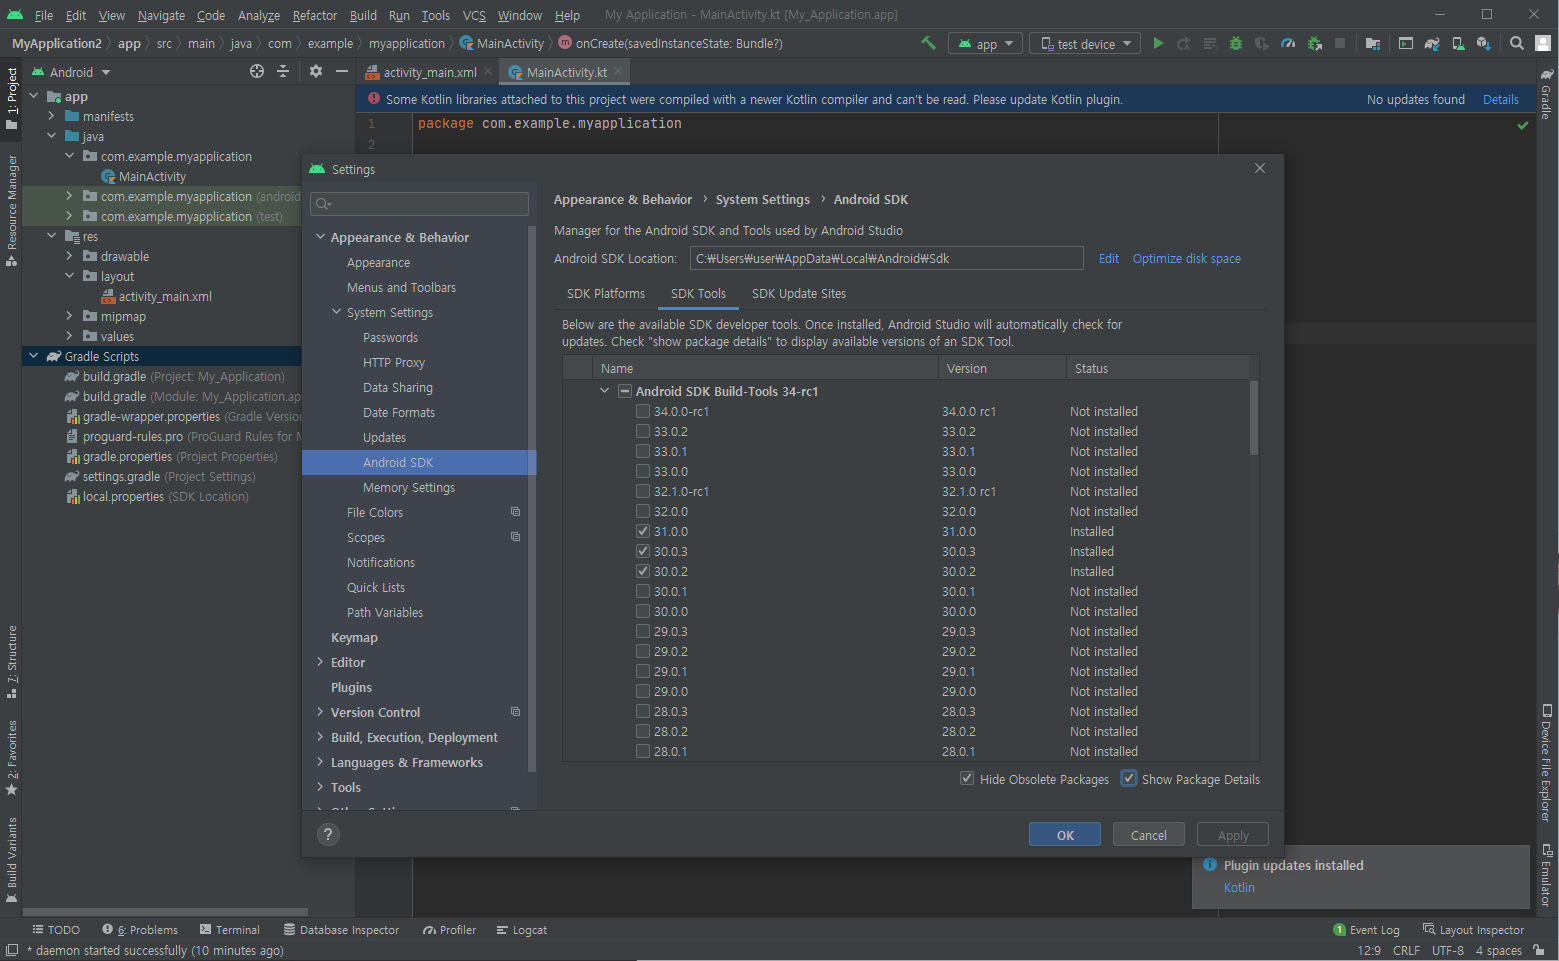Open the Refactor menu

point(315,15)
